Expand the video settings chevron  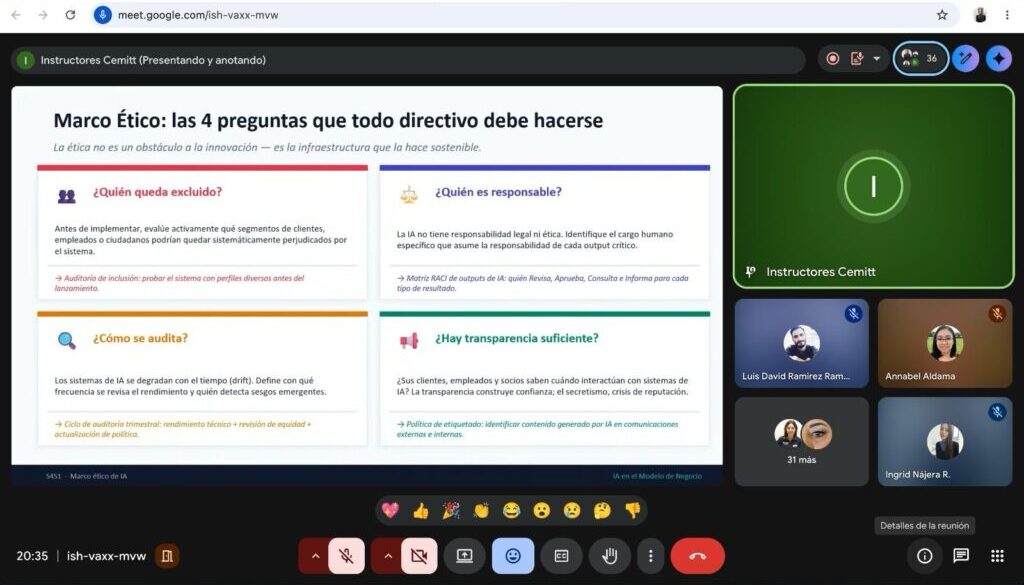387,556
